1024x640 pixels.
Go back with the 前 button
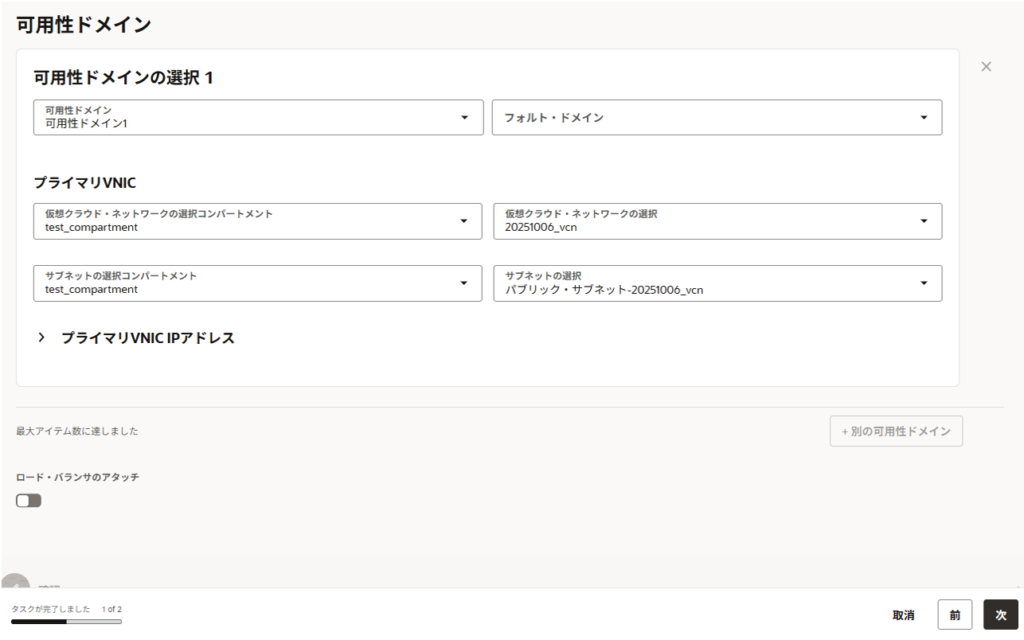[954, 615]
